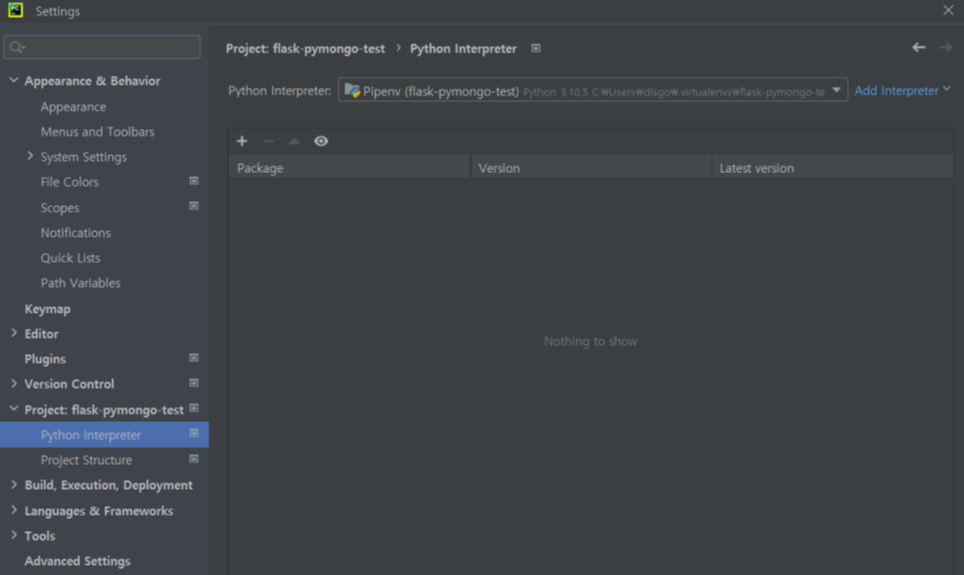Image resolution: width=964 pixels, height=575 pixels.
Task: Expand the Editor section
Action: coord(14,333)
